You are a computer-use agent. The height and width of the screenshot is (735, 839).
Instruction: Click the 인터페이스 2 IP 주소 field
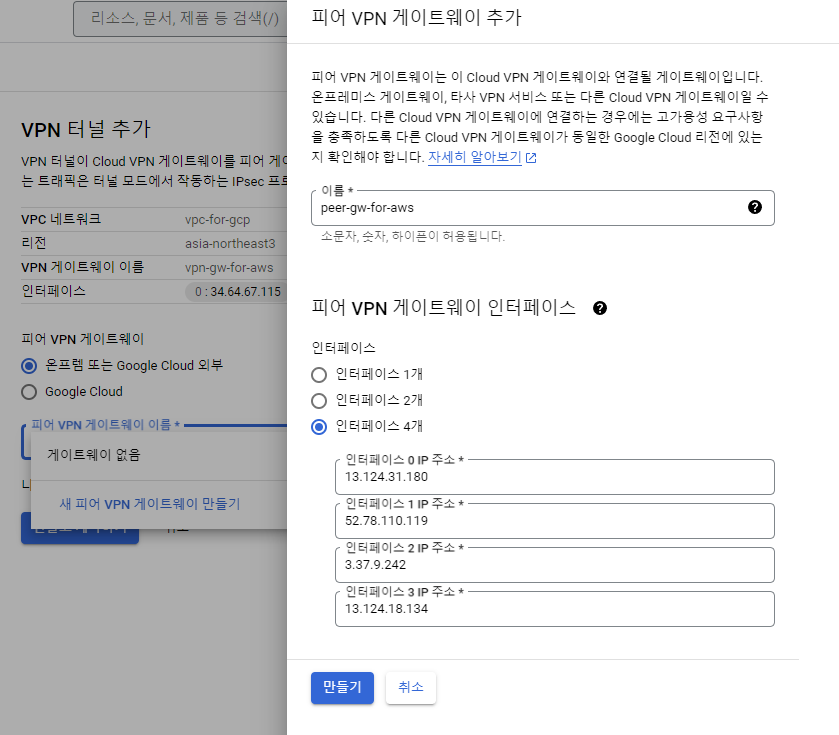[x=554, y=564]
